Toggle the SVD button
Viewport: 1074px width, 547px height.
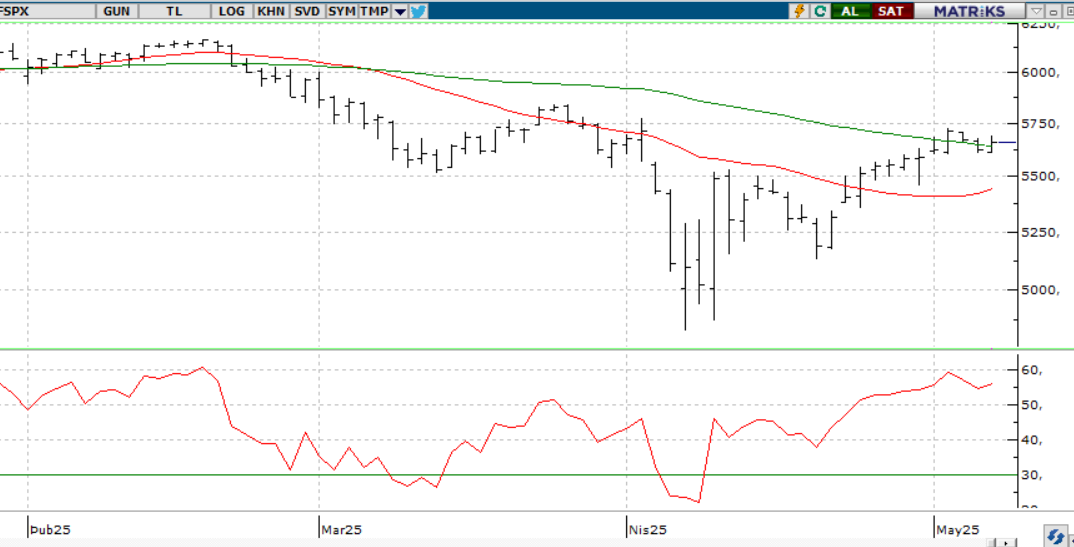(x=308, y=11)
